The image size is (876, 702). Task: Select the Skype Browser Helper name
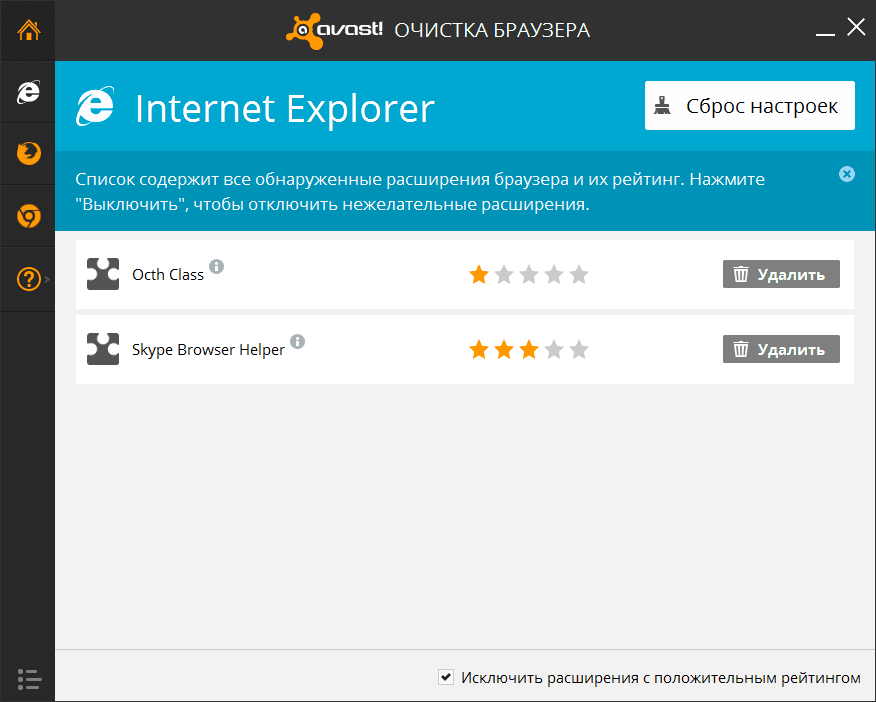coord(208,350)
